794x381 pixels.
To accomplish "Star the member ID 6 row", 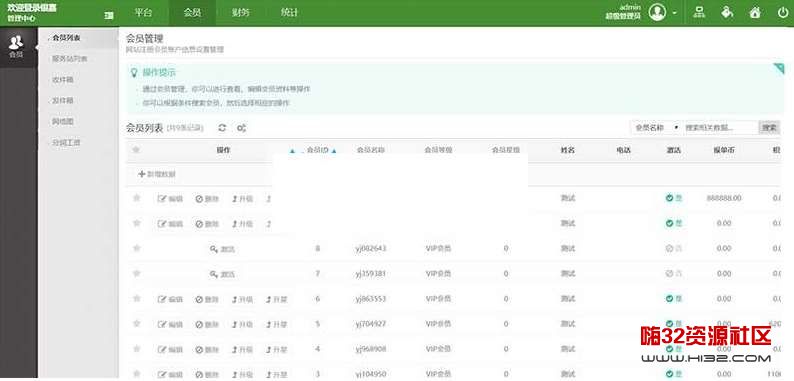I will coord(136,298).
